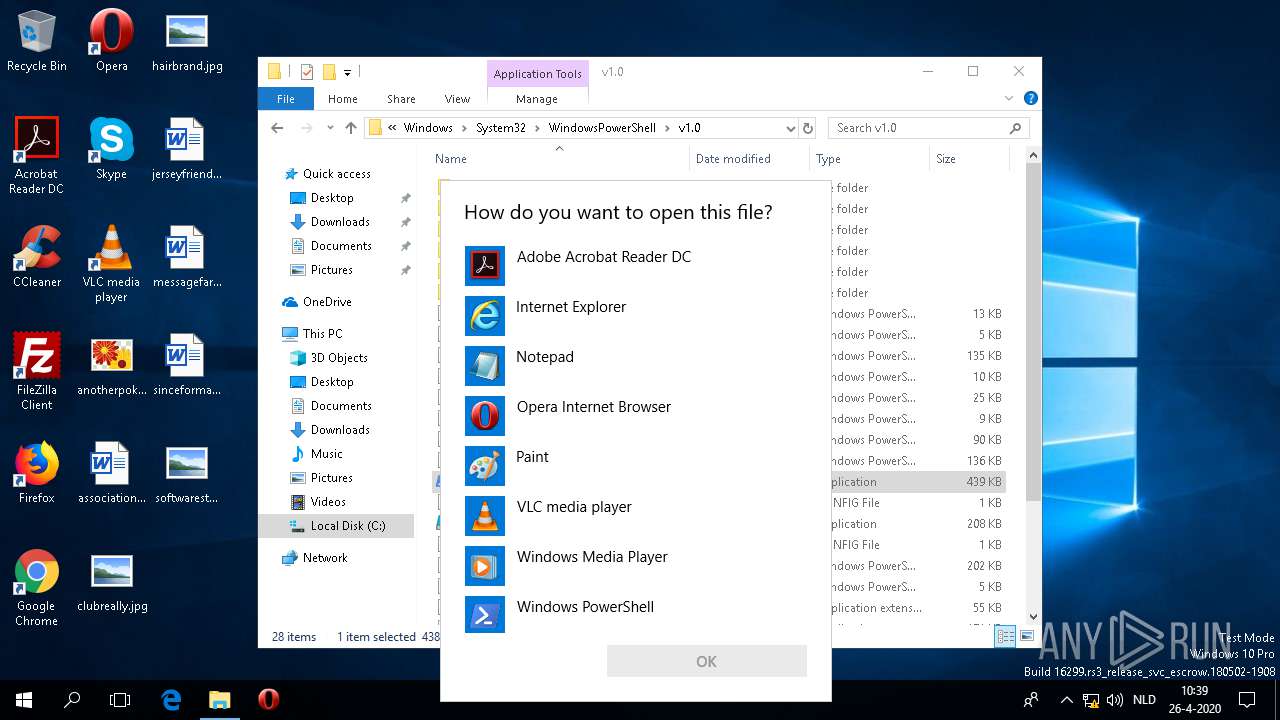Select Adobe Acrobat Reader DC icon in dialog
This screenshot has width=1280, height=720.
point(485,266)
